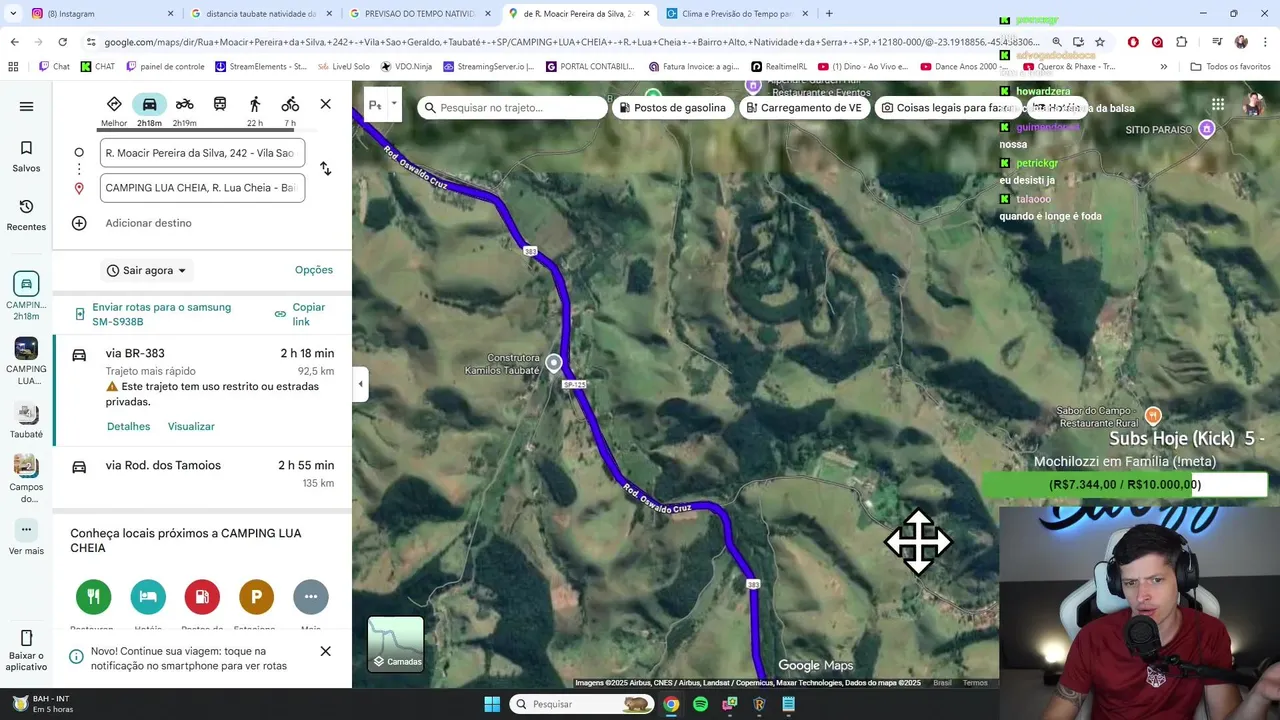
Task: Swap origin and destination
Action: (x=325, y=169)
